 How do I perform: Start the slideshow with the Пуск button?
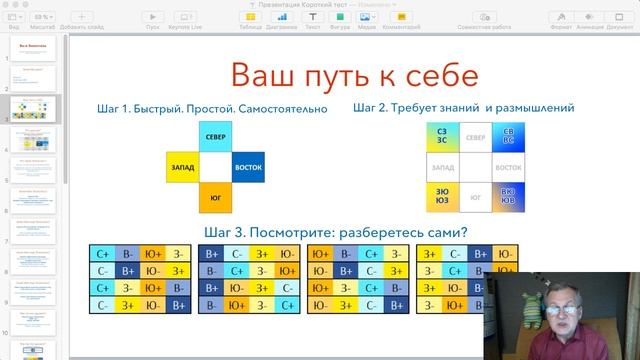[153, 17]
